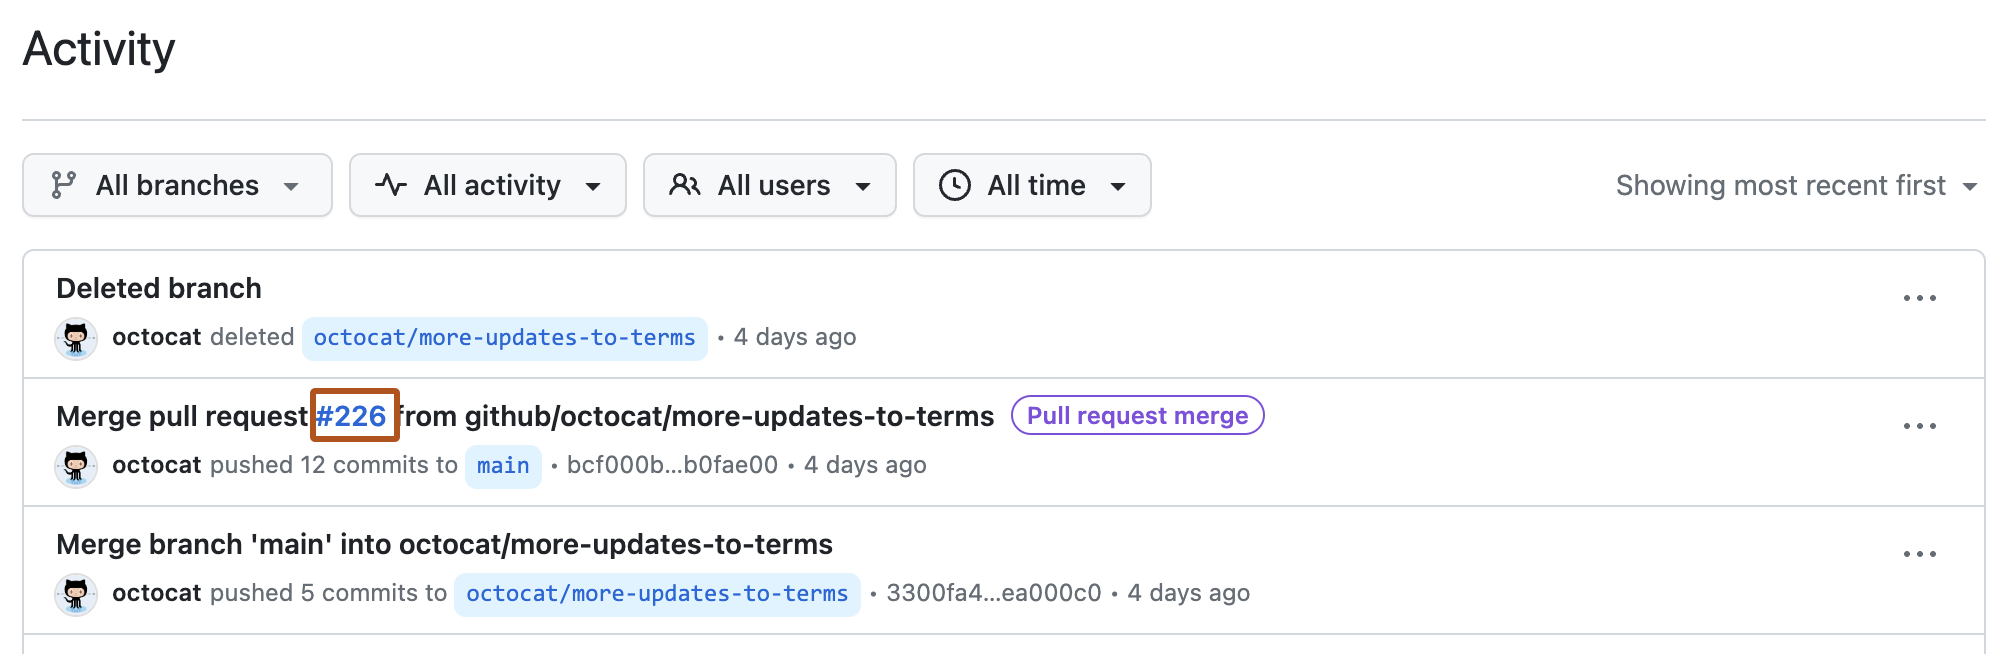
Task: Click octocat's username on the five-commit push row
Action: (157, 593)
